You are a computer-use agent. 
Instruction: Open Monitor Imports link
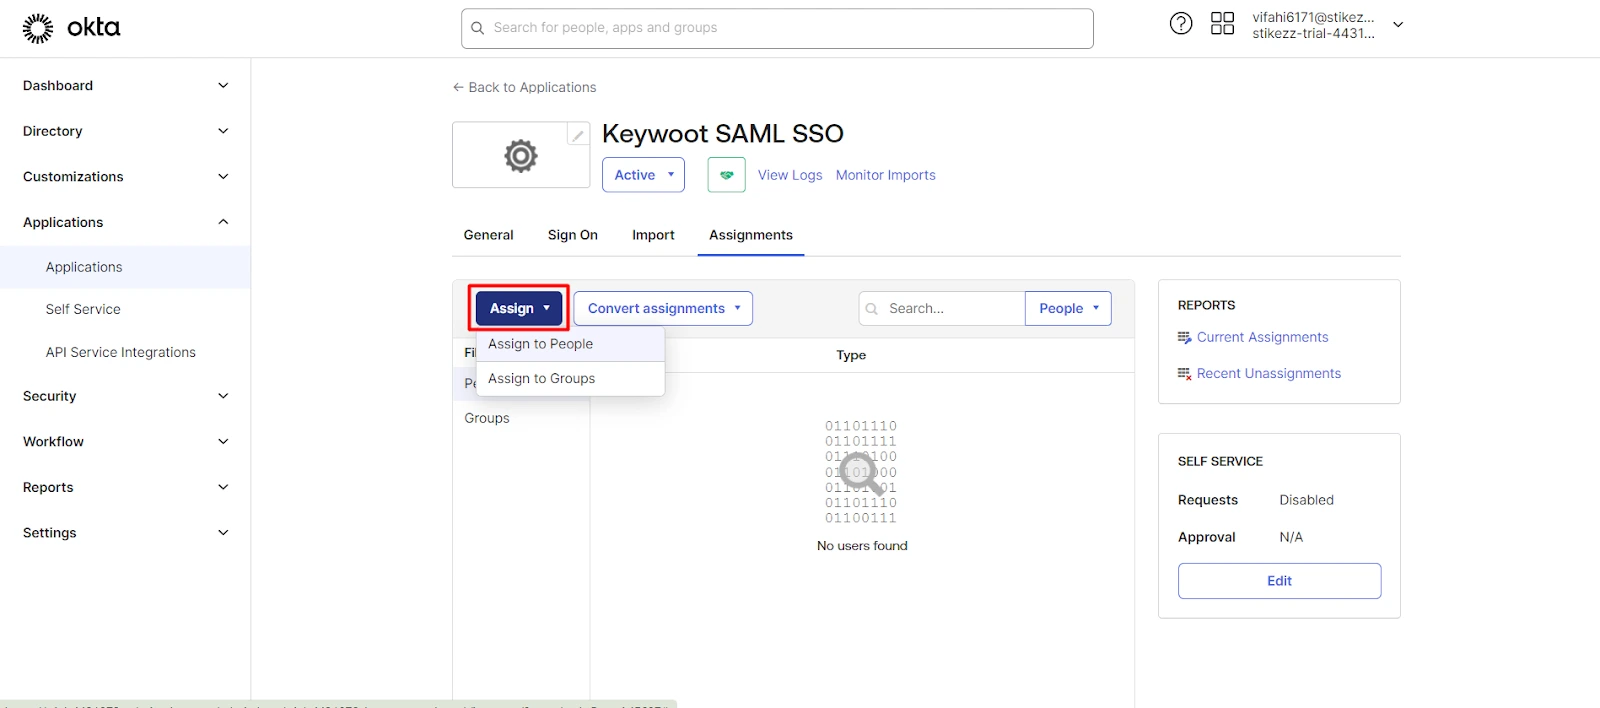[x=886, y=175]
